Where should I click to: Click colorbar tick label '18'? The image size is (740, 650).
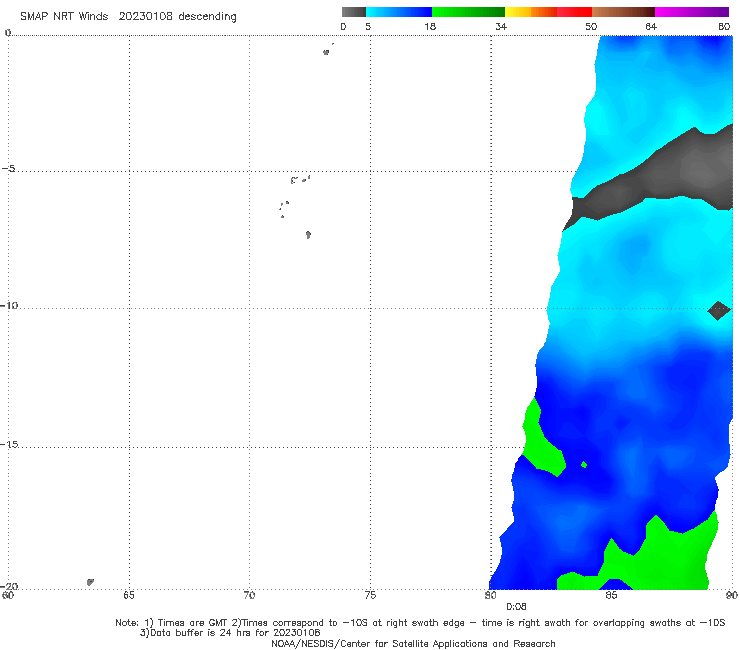tap(430, 27)
